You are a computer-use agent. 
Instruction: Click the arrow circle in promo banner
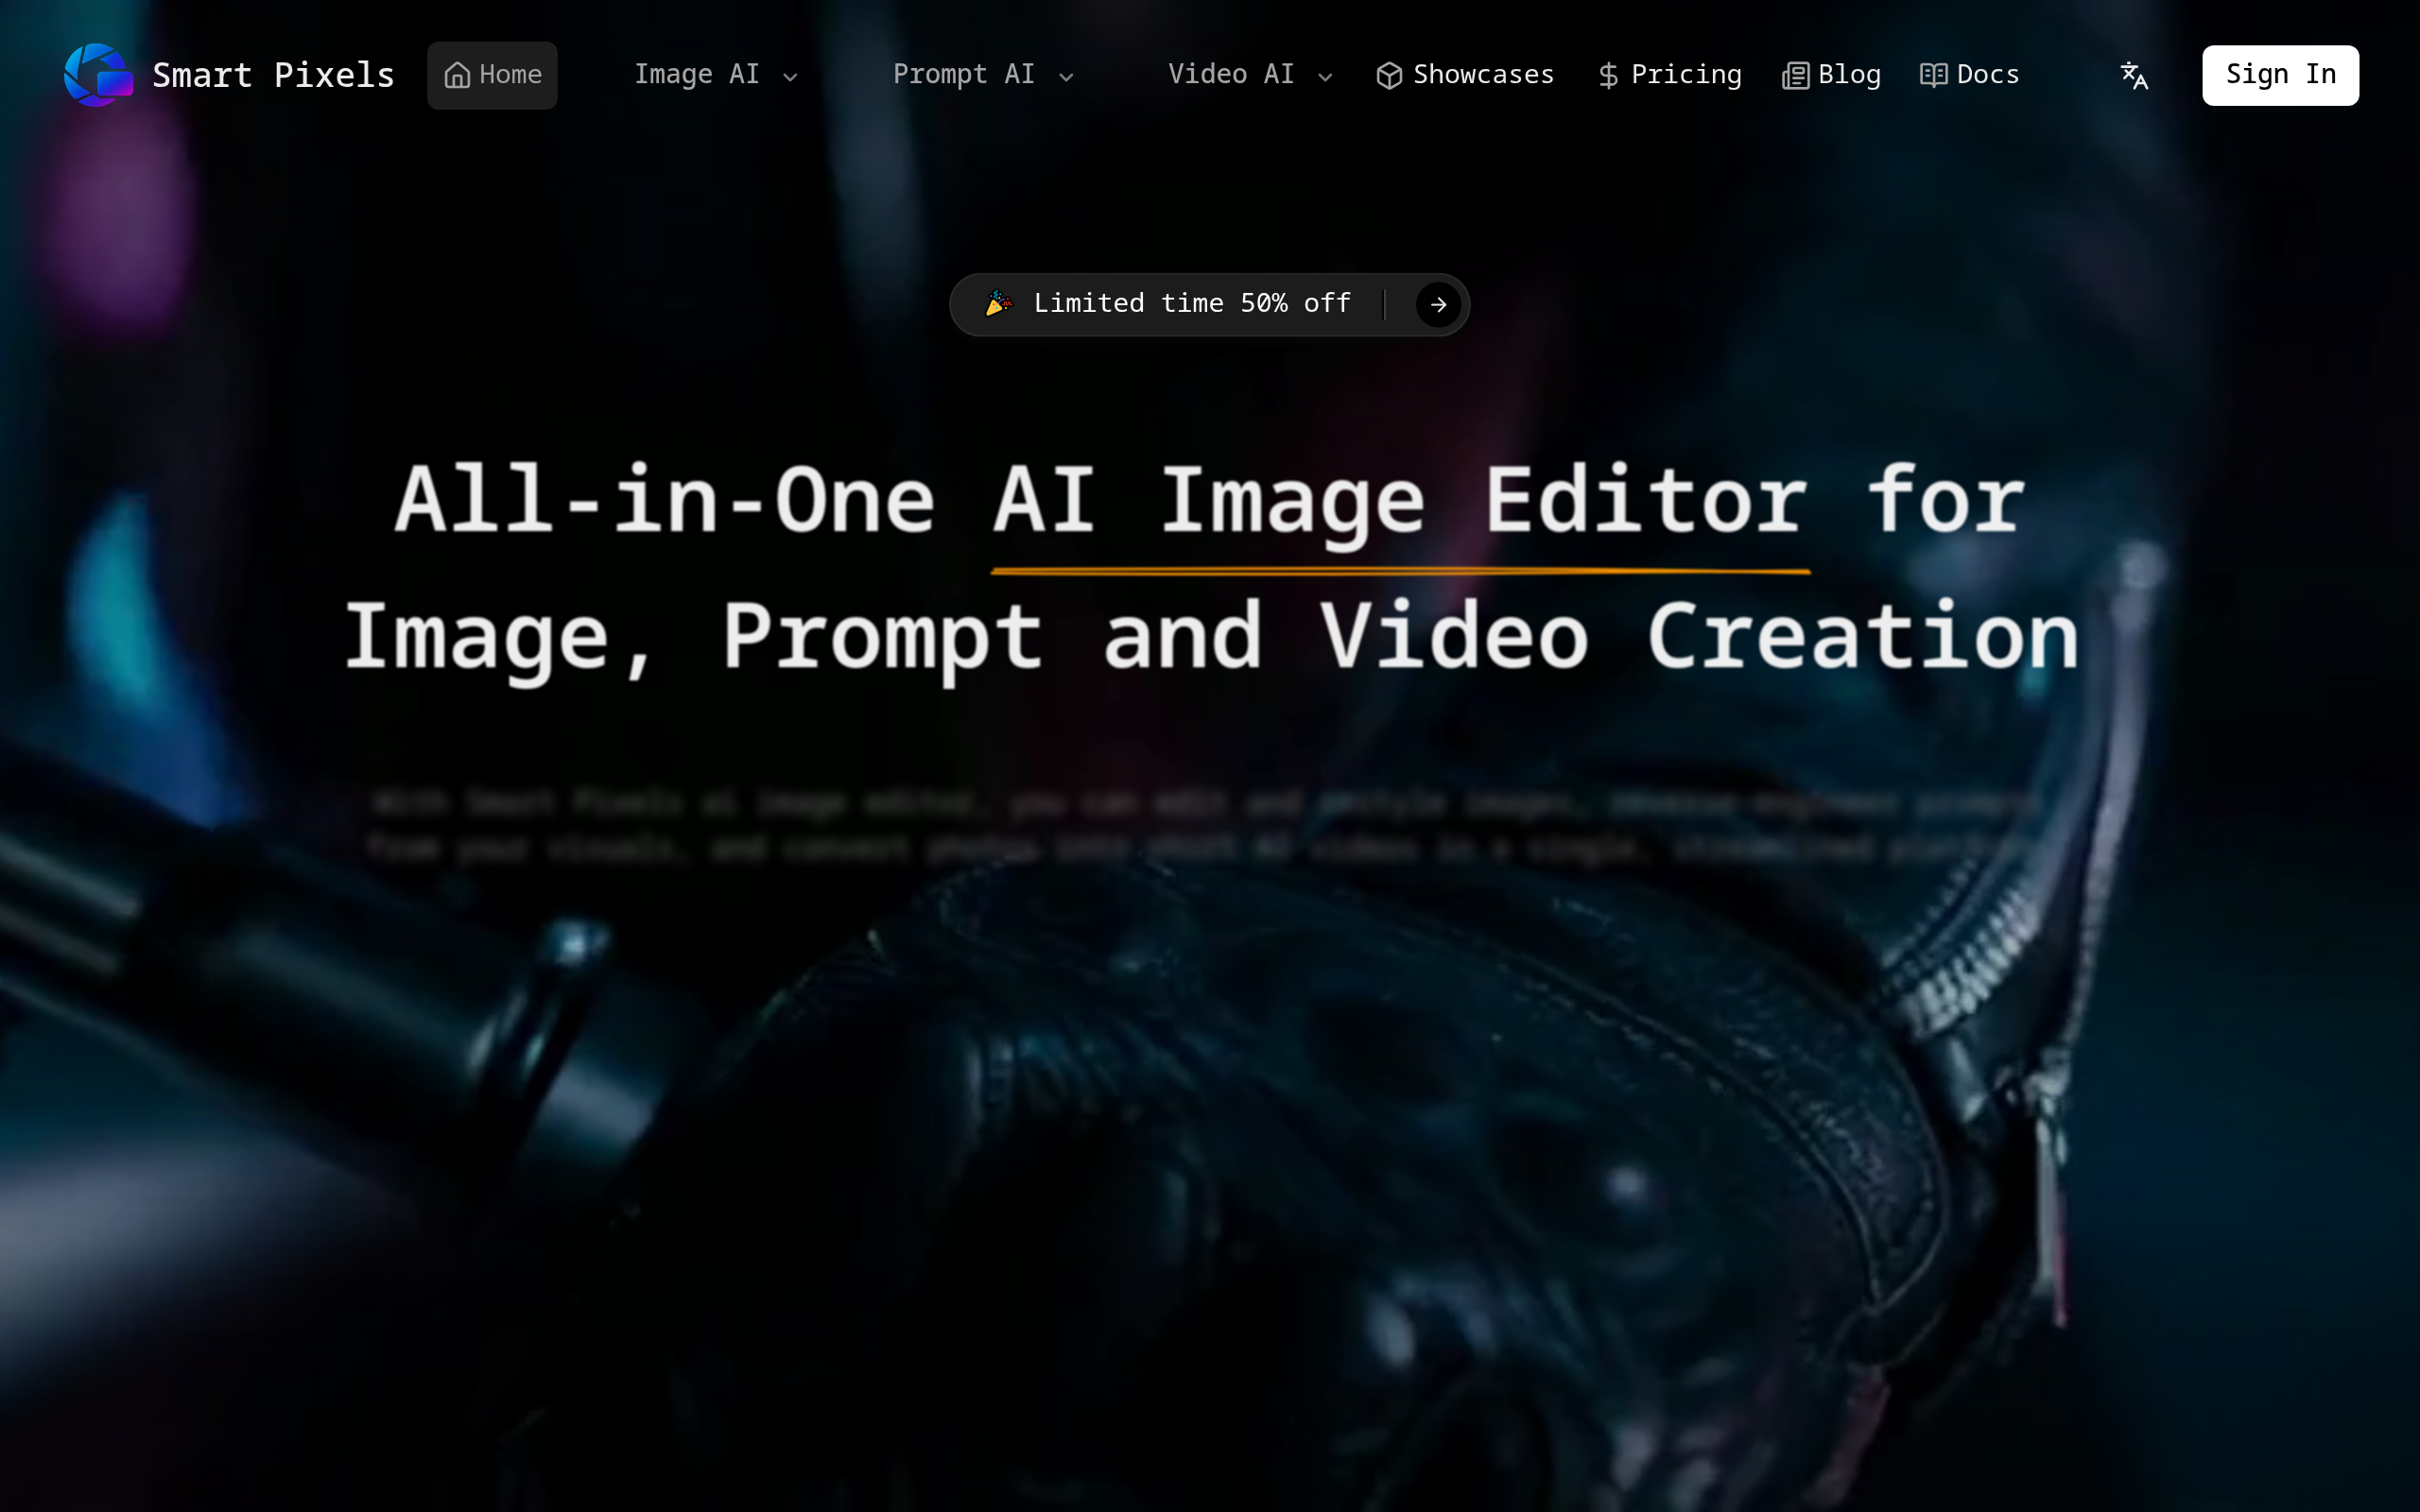point(1437,304)
